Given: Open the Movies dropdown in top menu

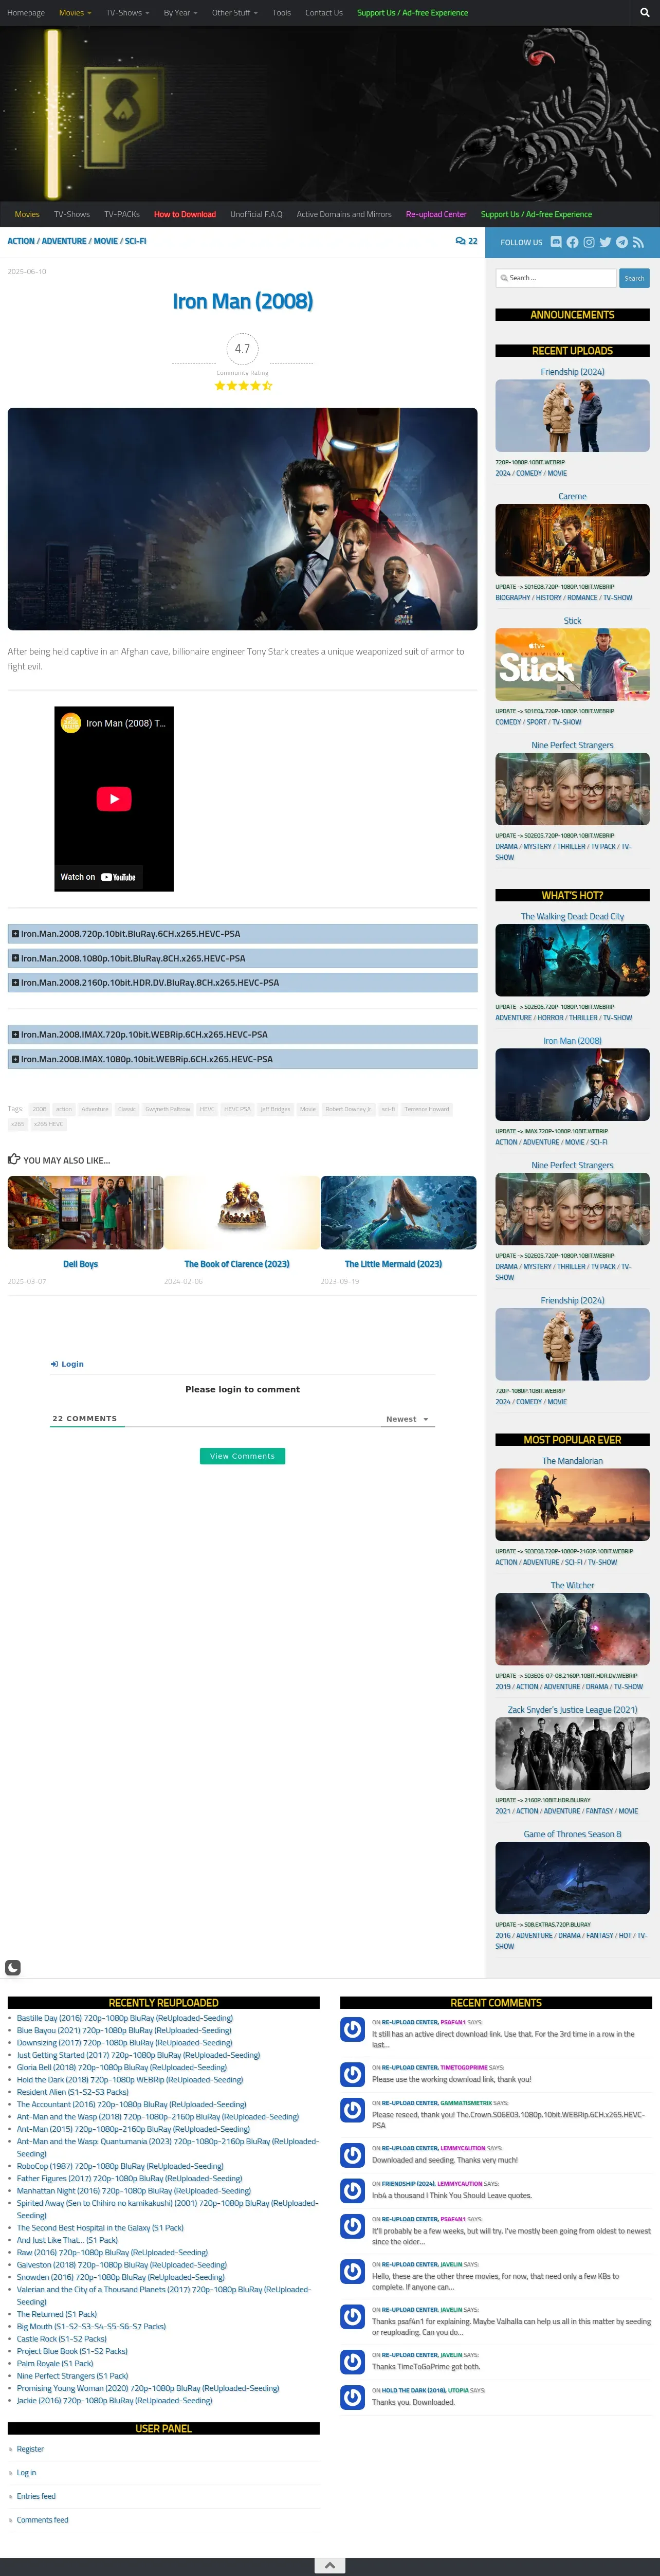Looking at the screenshot, I should pyautogui.click(x=75, y=13).
